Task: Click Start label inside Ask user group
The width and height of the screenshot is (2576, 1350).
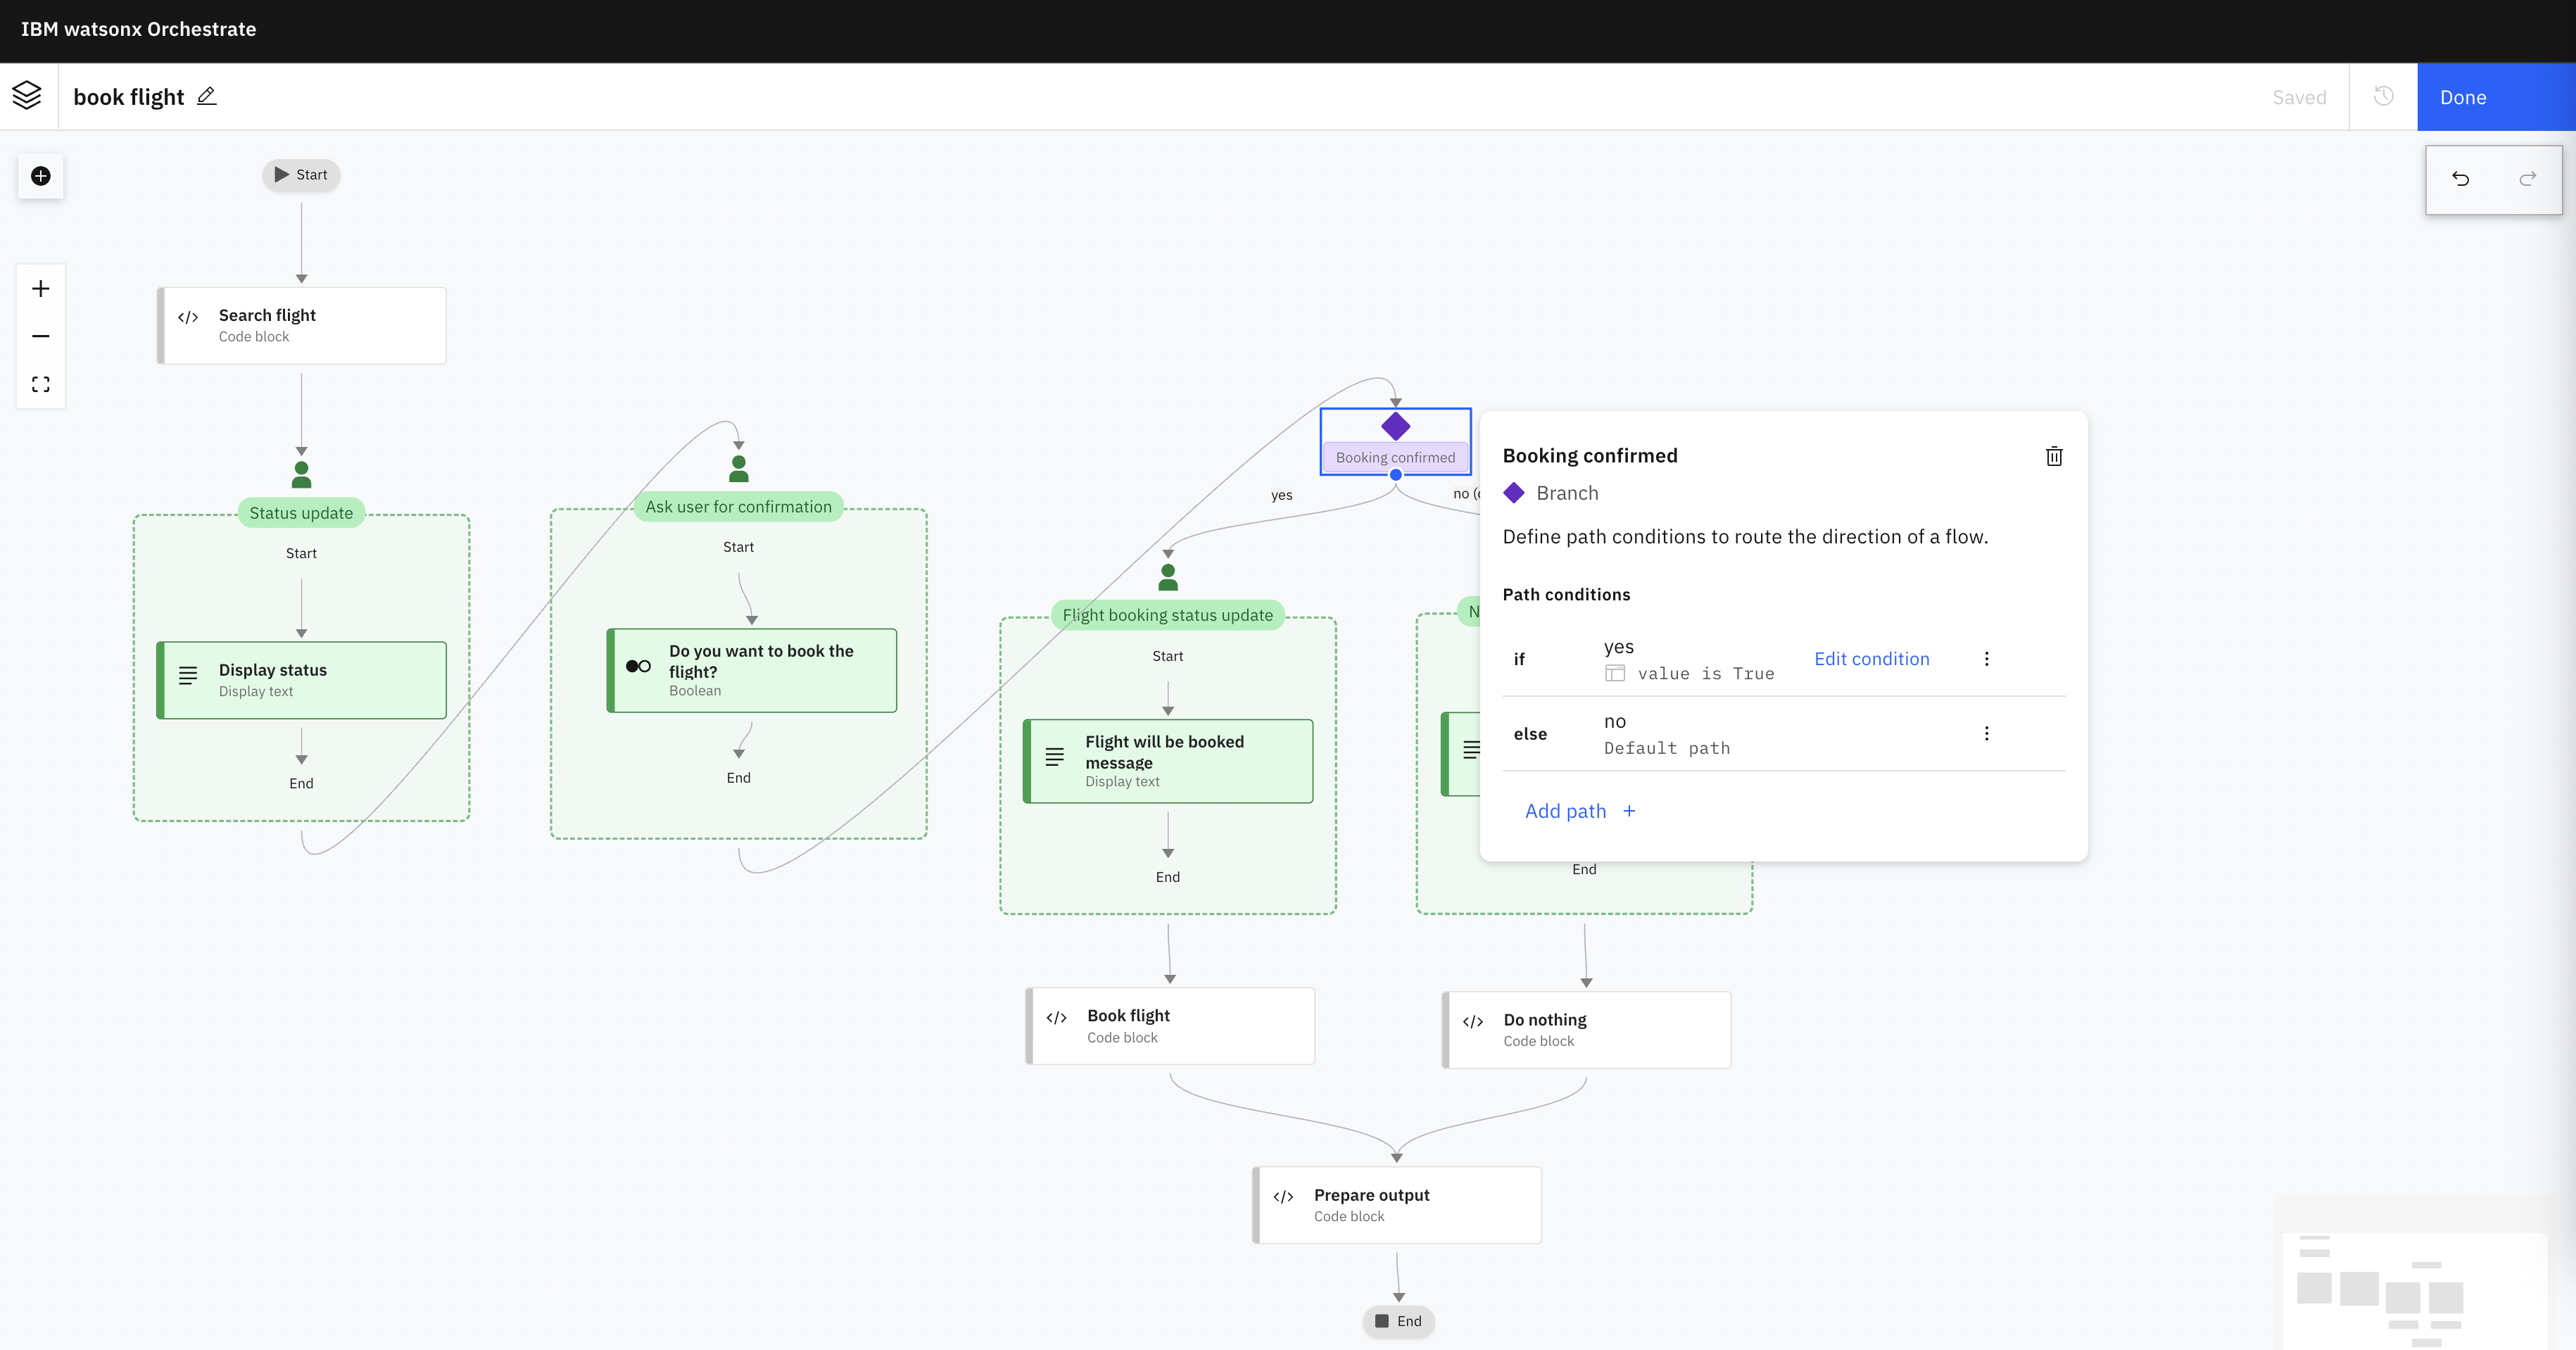Action: click(x=739, y=547)
